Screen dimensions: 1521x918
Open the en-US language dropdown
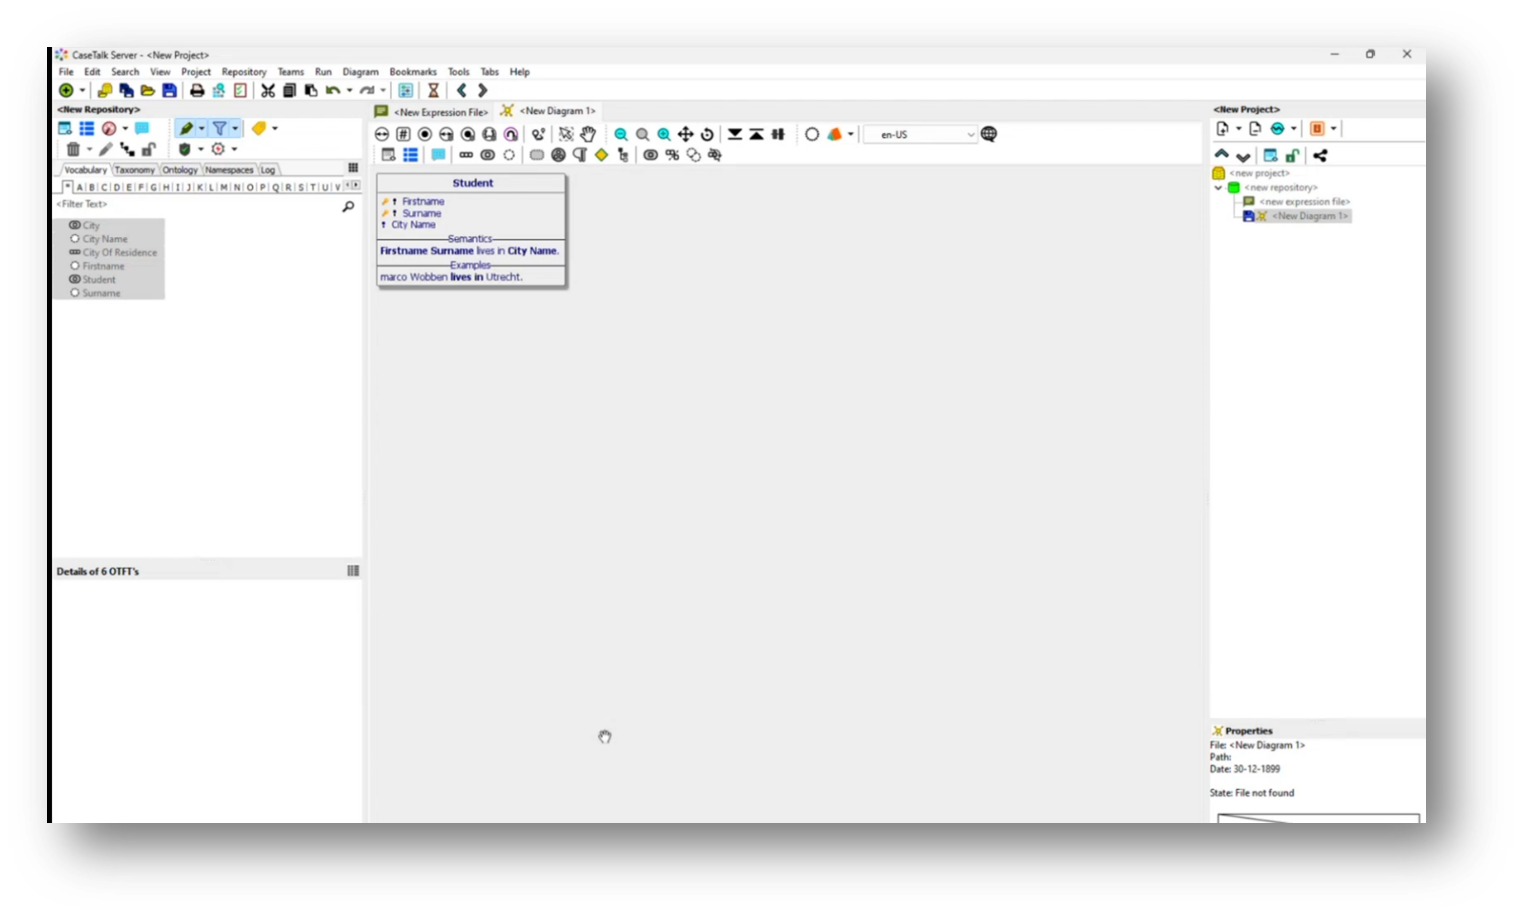(920, 134)
